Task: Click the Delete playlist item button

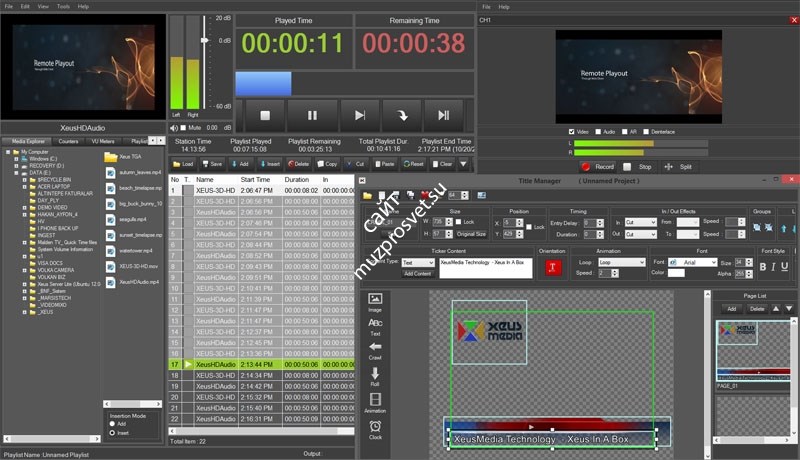Action: pos(298,164)
